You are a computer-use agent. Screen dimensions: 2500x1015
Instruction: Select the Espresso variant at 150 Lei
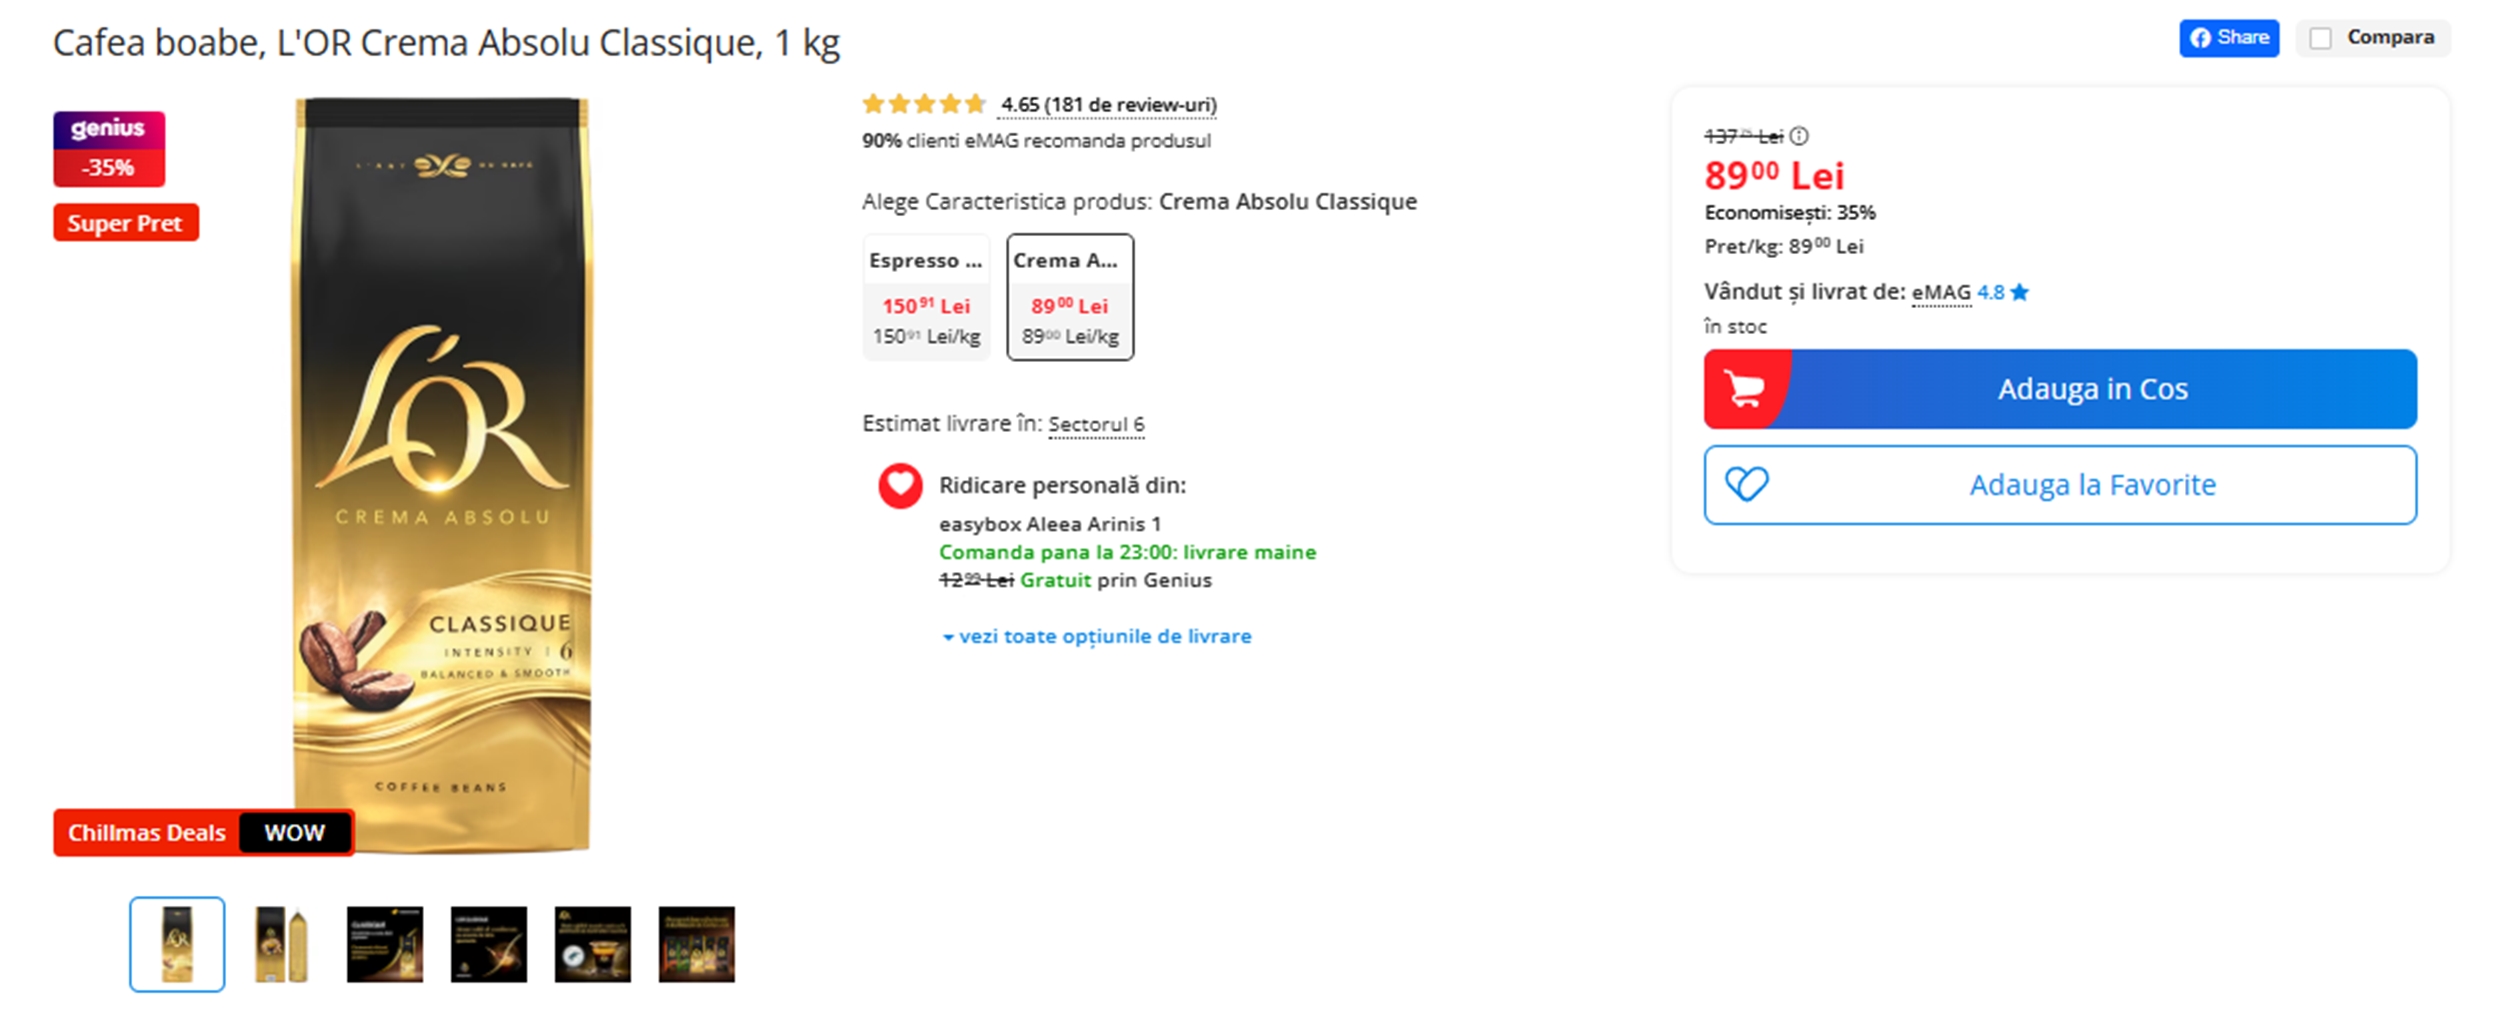point(926,297)
